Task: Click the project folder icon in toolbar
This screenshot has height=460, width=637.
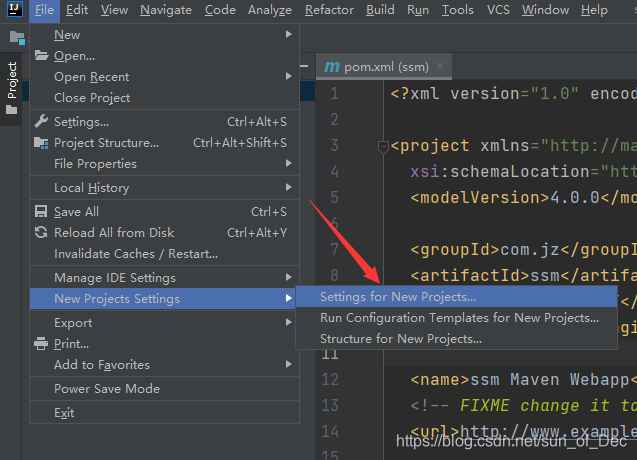Action: [x=17, y=38]
